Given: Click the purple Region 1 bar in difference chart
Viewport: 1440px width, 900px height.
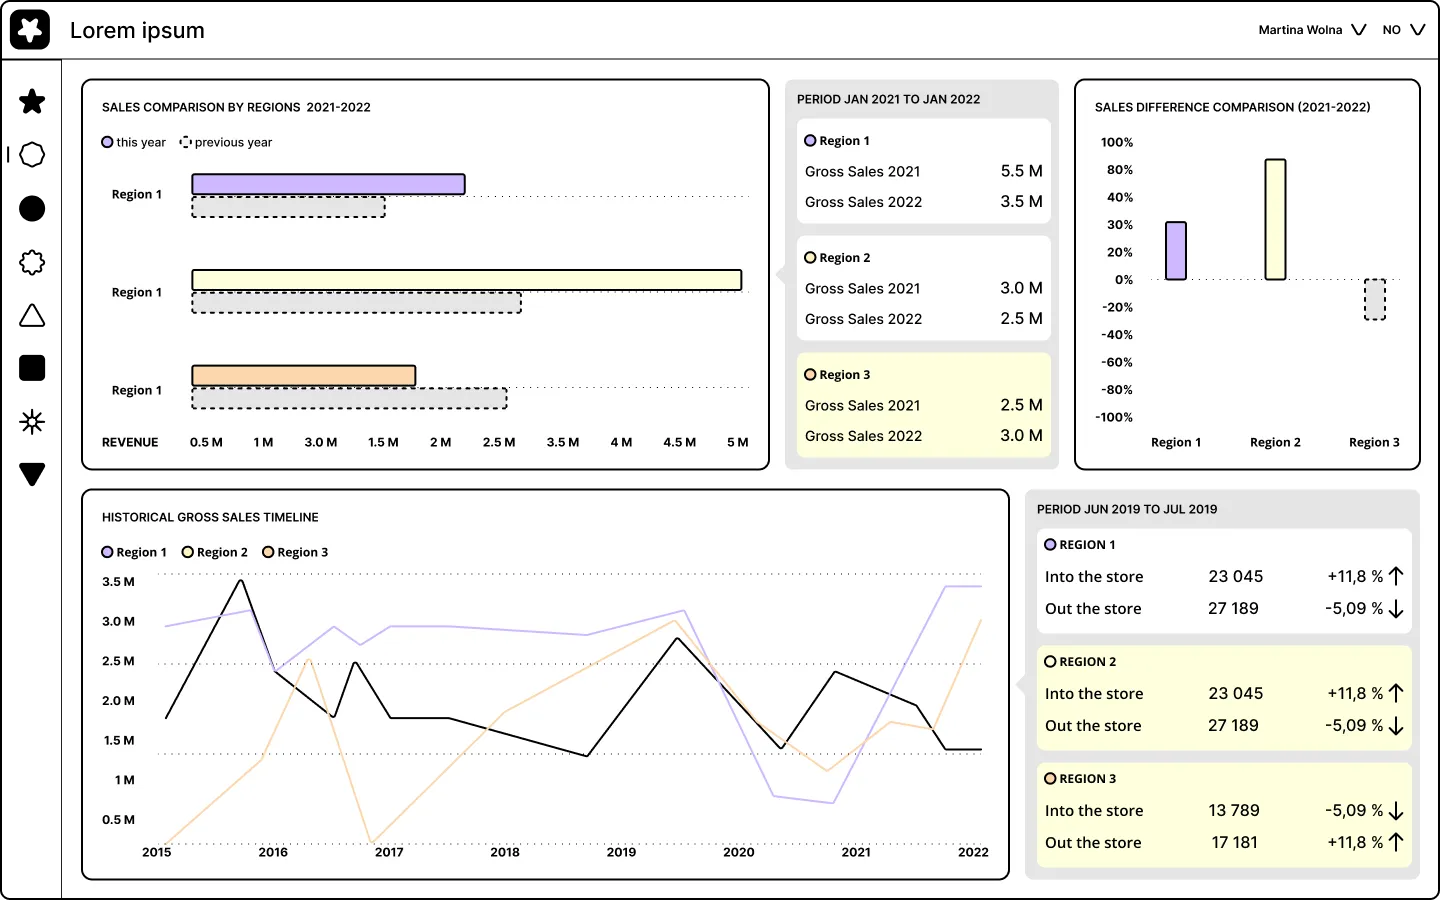Looking at the screenshot, I should [x=1176, y=251].
